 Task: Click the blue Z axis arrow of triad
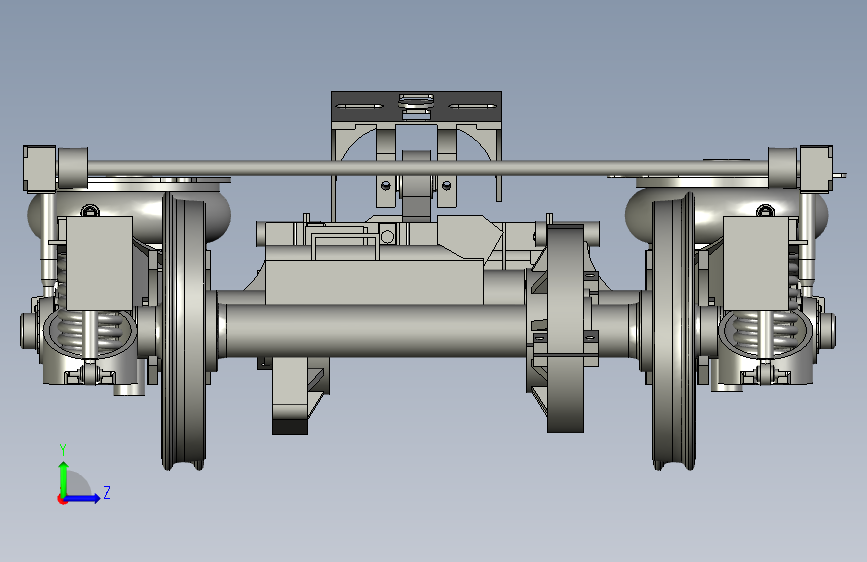(x=83, y=498)
